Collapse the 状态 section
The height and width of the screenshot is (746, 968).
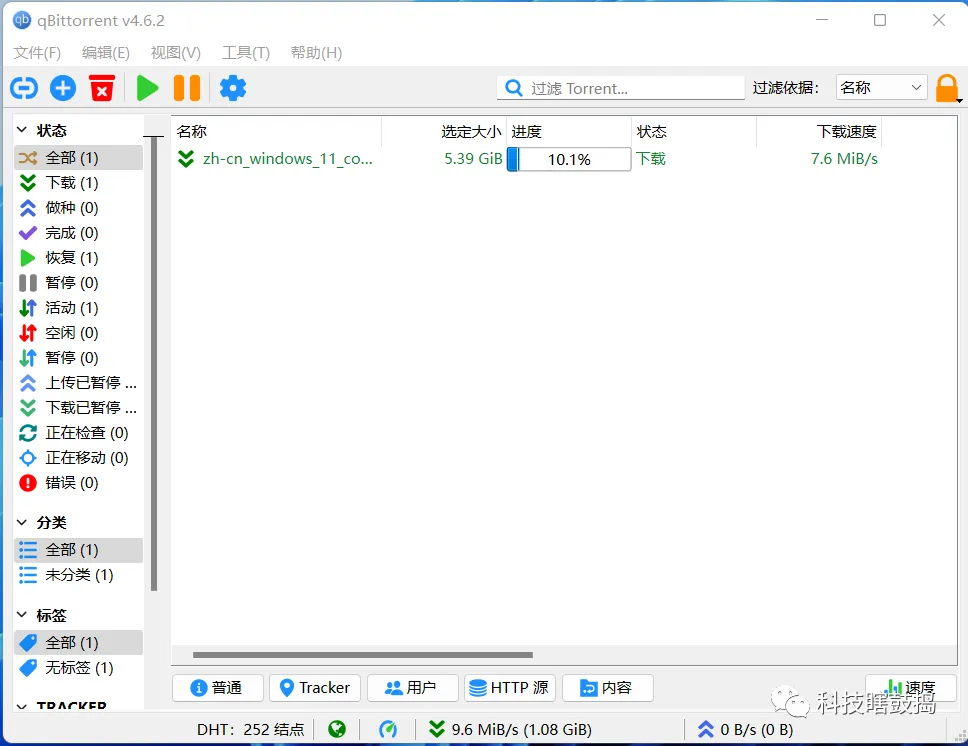point(22,130)
